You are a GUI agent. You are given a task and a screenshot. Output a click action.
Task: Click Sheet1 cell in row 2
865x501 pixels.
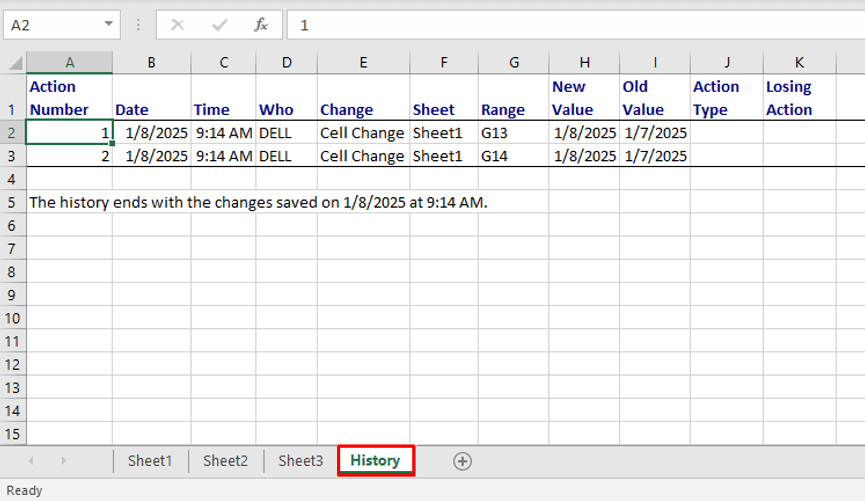pyautogui.click(x=444, y=133)
